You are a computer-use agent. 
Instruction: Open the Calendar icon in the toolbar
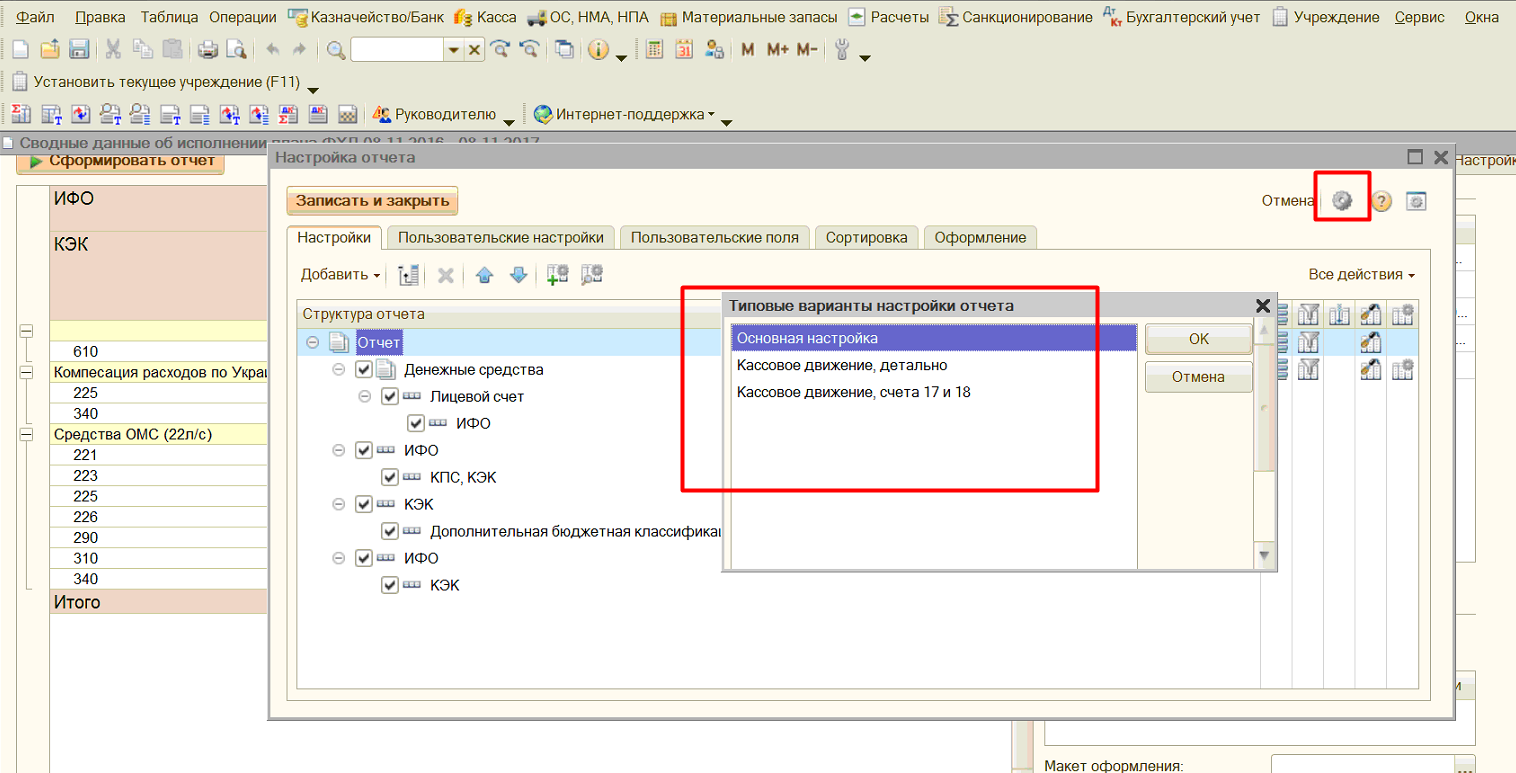[x=684, y=50]
